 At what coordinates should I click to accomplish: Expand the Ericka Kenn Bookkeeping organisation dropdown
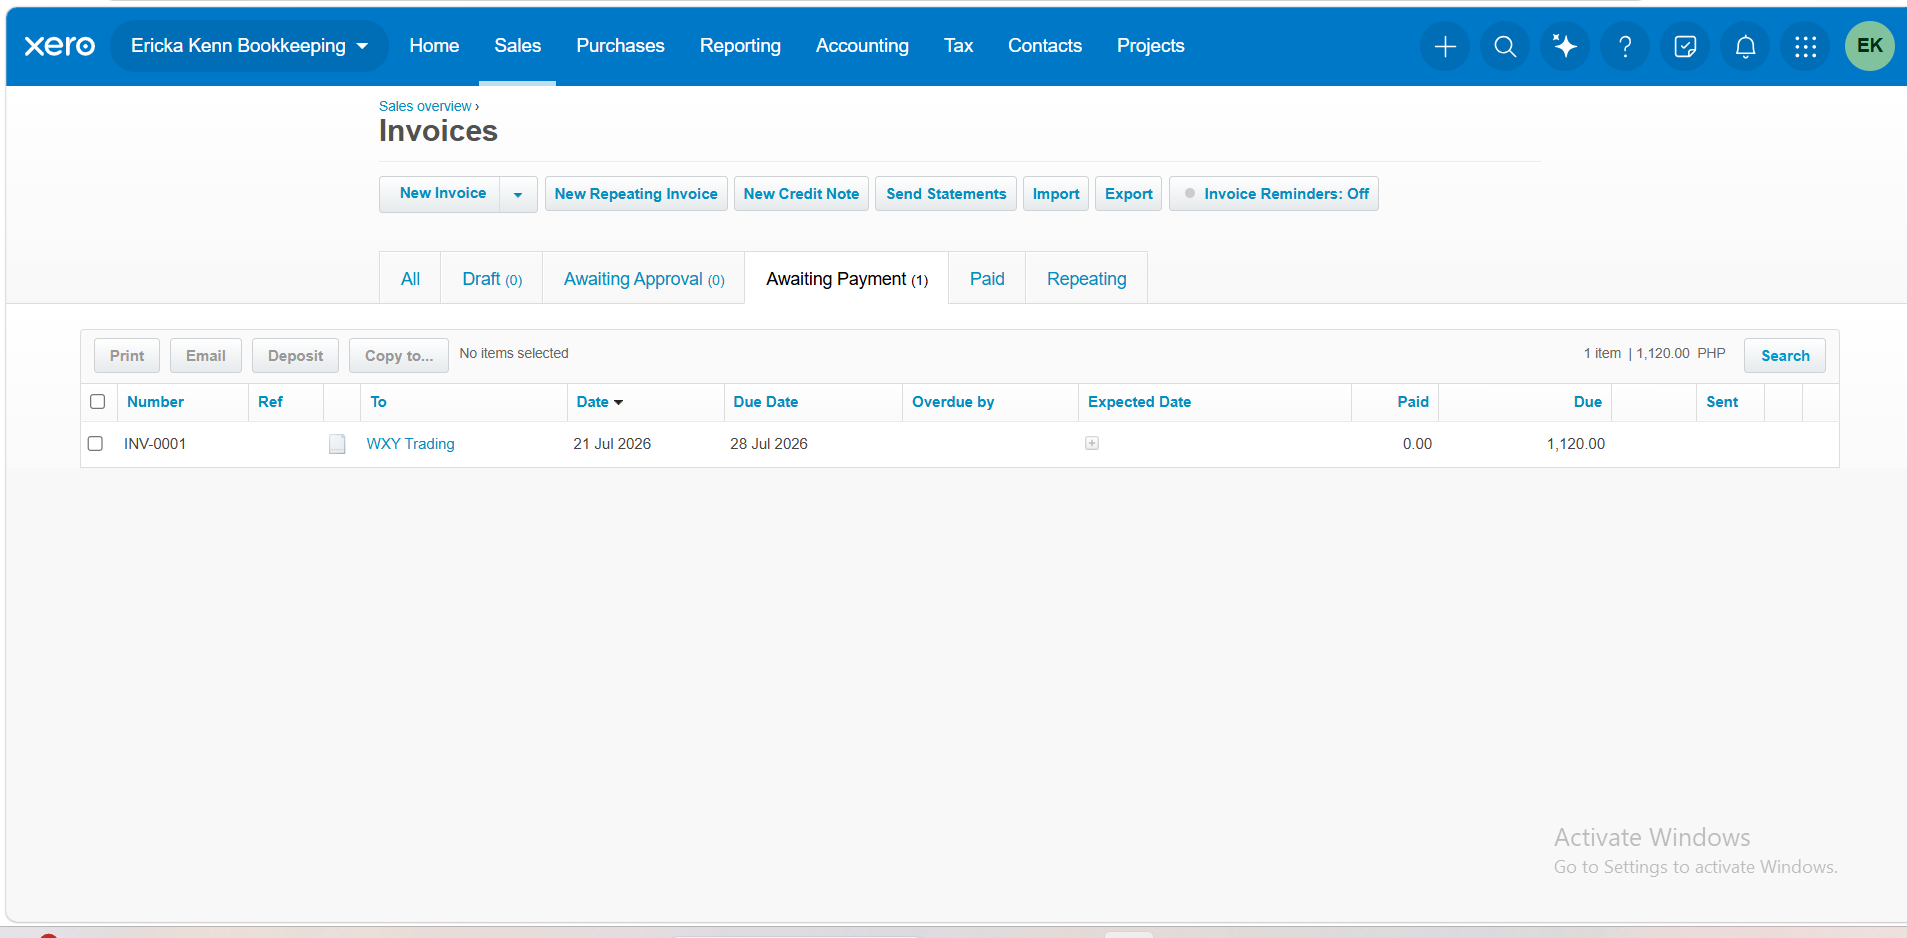249,46
